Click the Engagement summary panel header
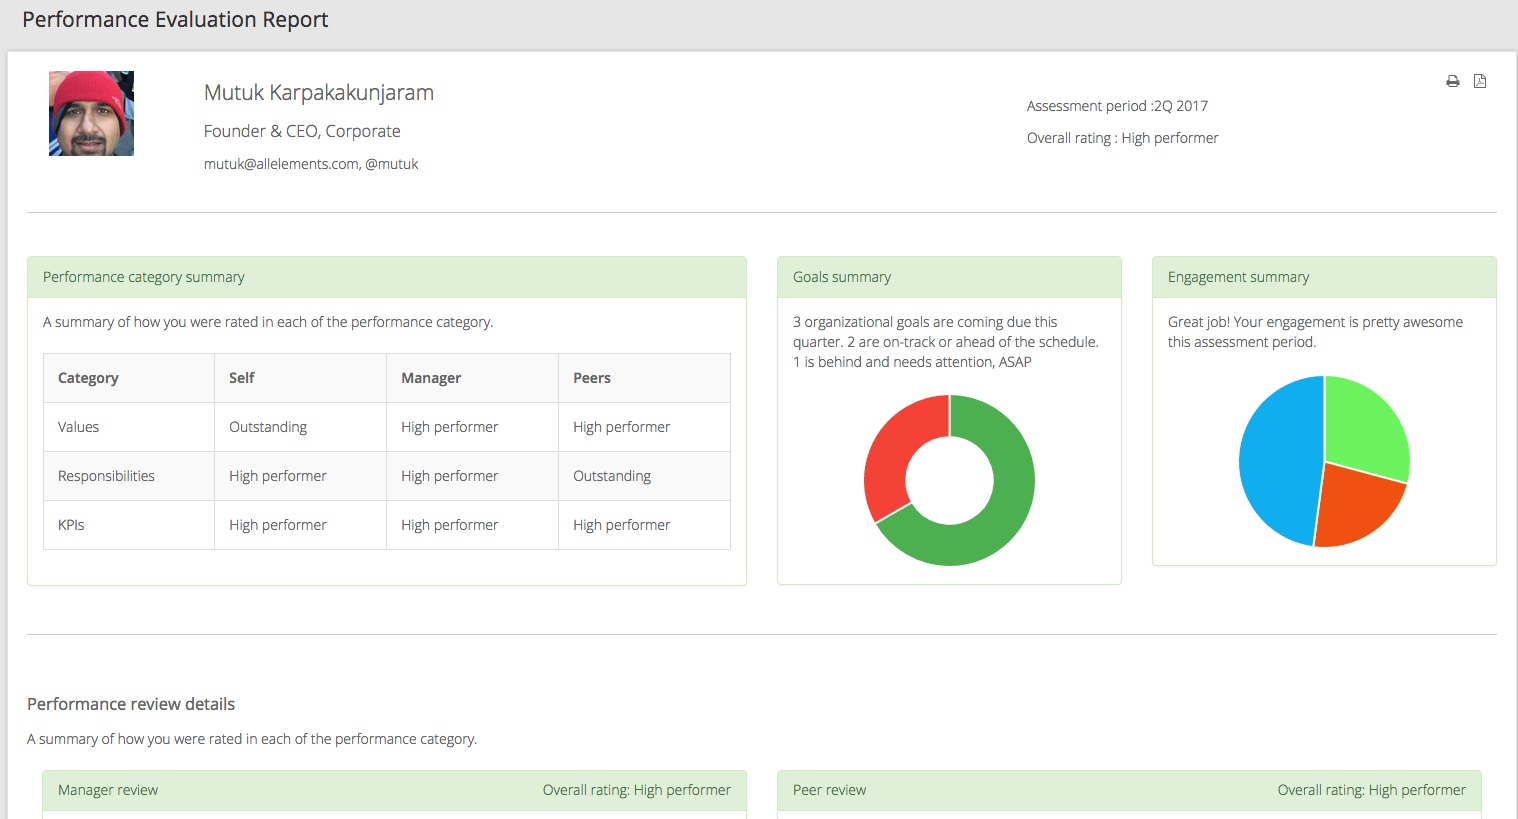 click(x=1324, y=277)
